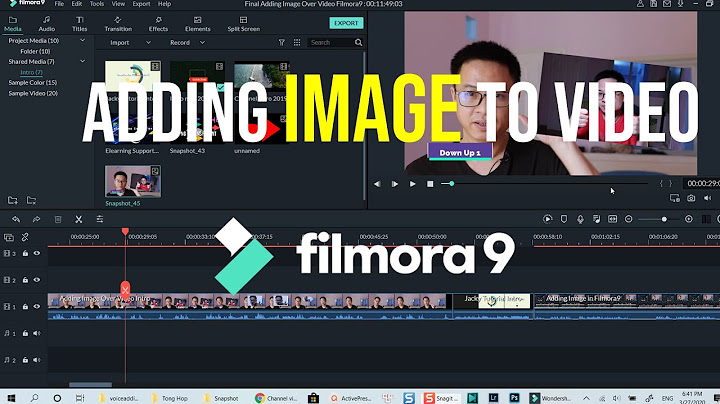Screen dimensions: 720x404
Task: Click the Delete folder icon
Action: pyautogui.click(x=31, y=200)
